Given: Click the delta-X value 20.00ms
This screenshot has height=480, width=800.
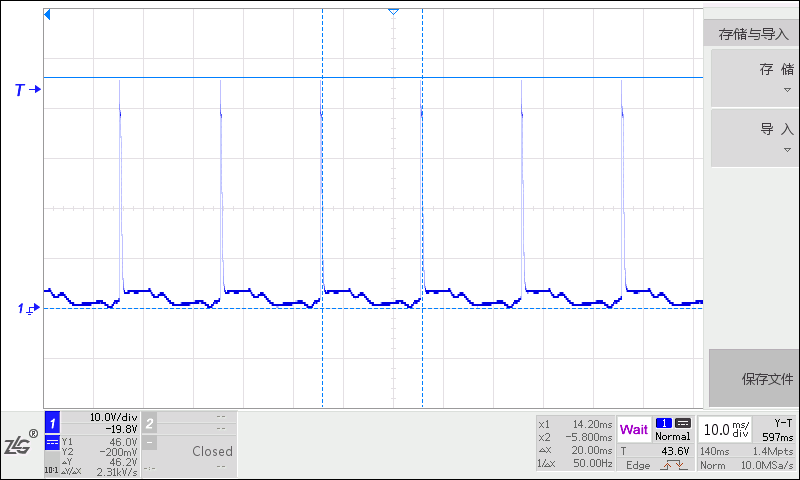Looking at the screenshot, I should pyautogui.click(x=592, y=450).
